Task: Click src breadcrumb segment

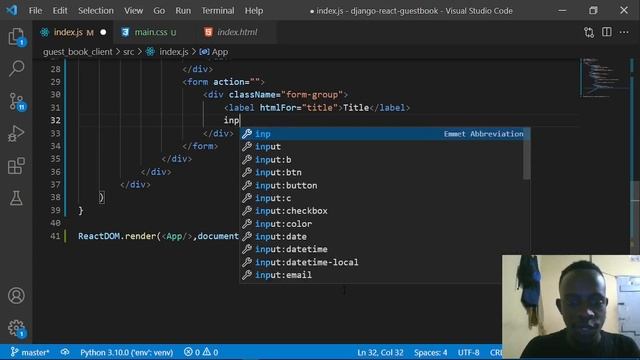Action: (x=128, y=52)
